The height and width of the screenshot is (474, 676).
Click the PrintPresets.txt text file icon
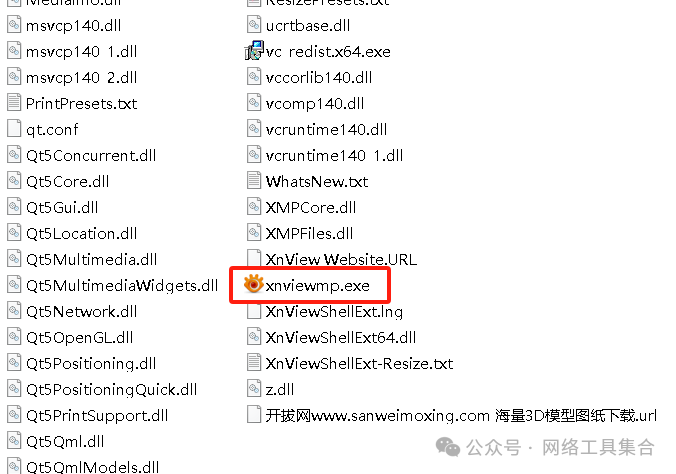[14, 103]
